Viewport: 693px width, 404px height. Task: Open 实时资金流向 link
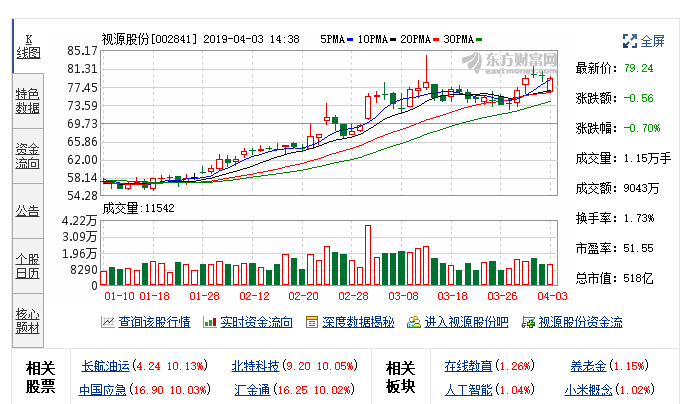[256, 322]
